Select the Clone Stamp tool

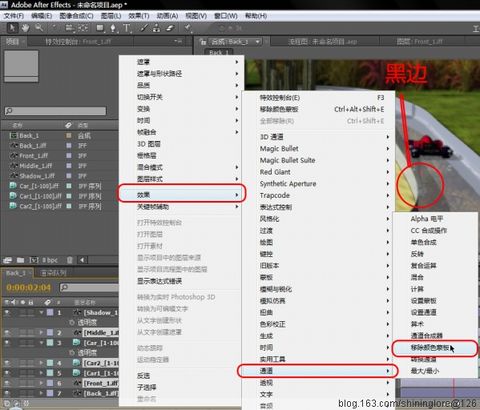point(156,28)
